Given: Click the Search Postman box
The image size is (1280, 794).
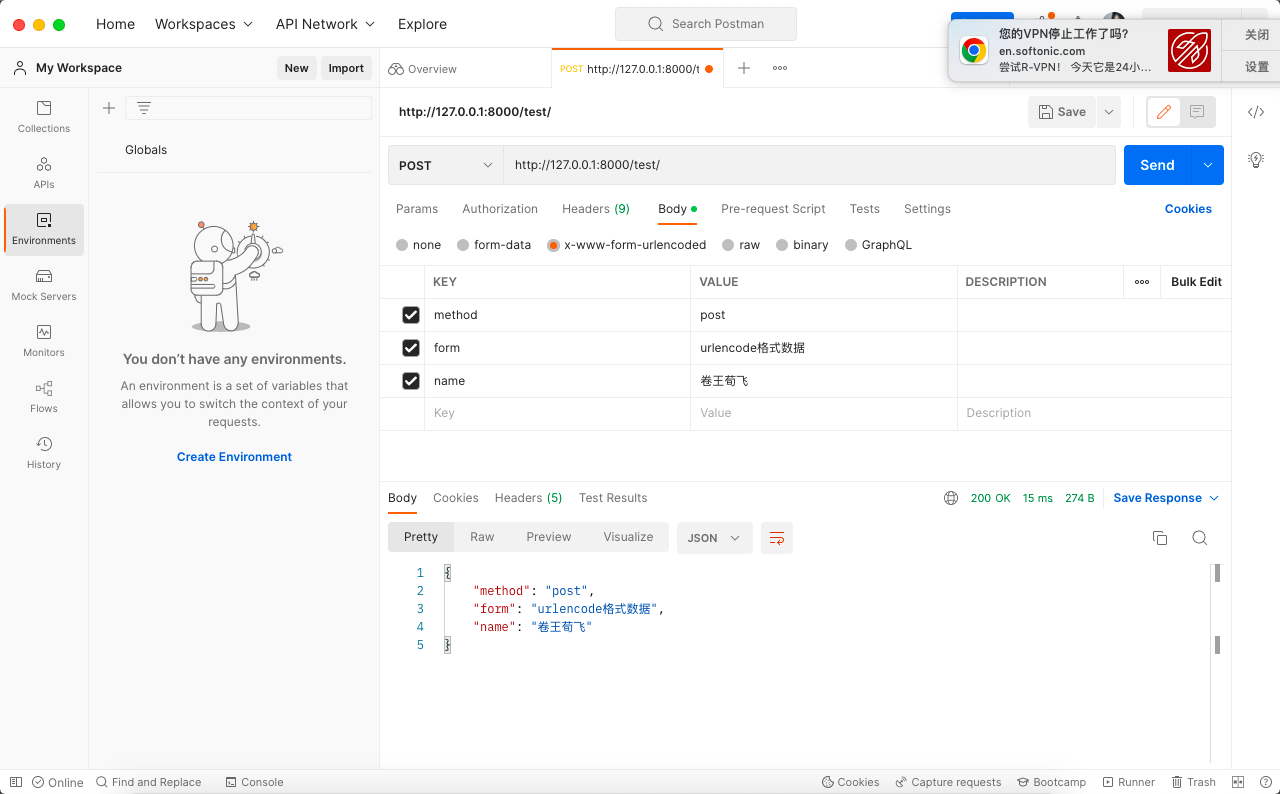Looking at the screenshot, I should [x=706, y=24].
